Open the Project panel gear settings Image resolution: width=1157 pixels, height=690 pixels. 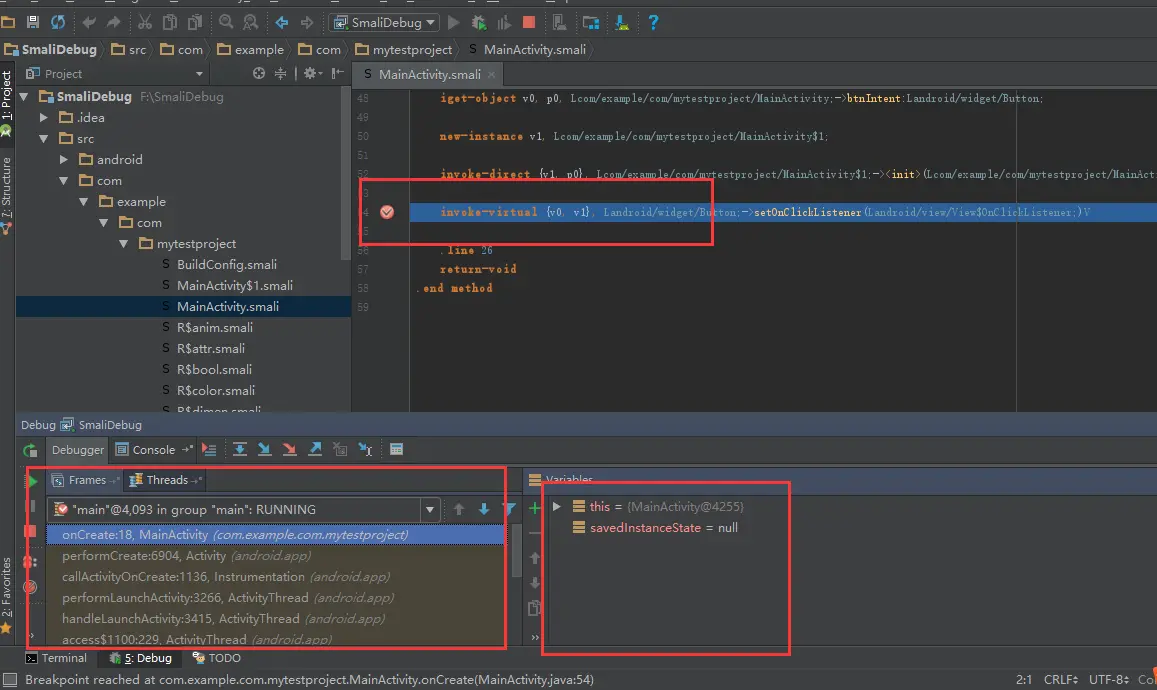311,73
